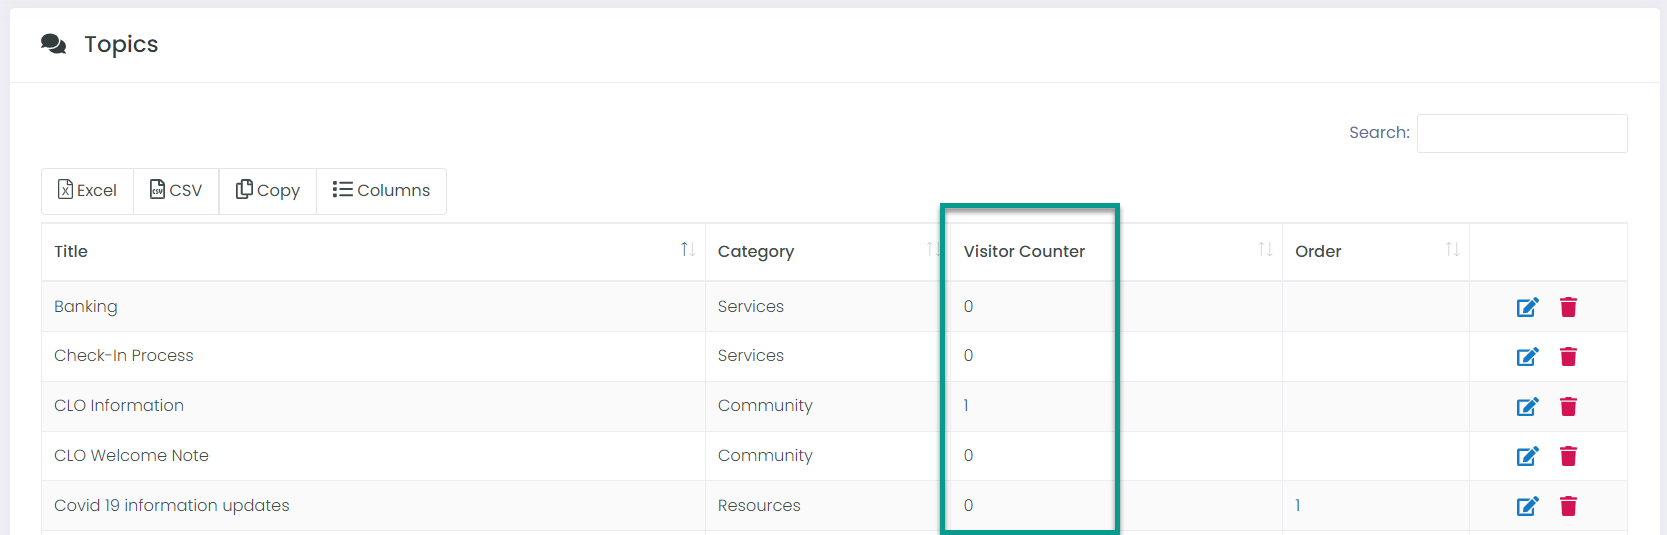Edit Covid 19 information updates row
This screenshot has width=1667, height=535.
pos(1527,506)
